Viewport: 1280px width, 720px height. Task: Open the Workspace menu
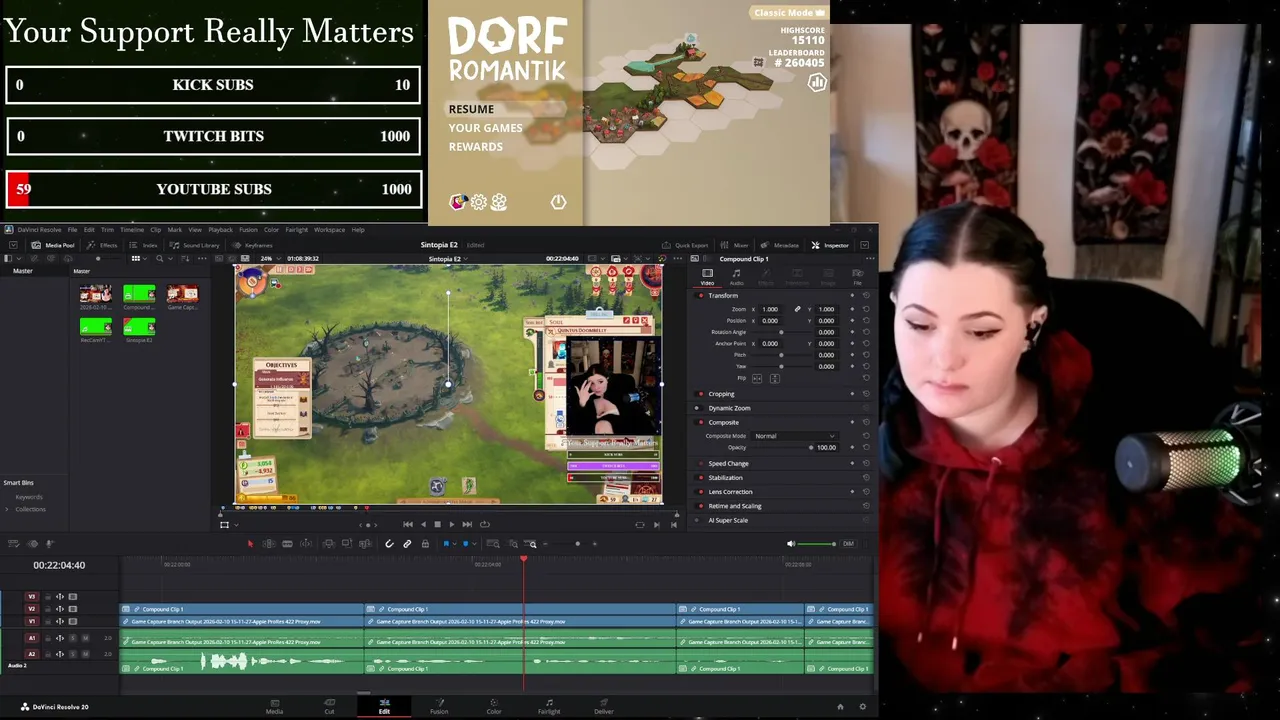pos(329,230)
